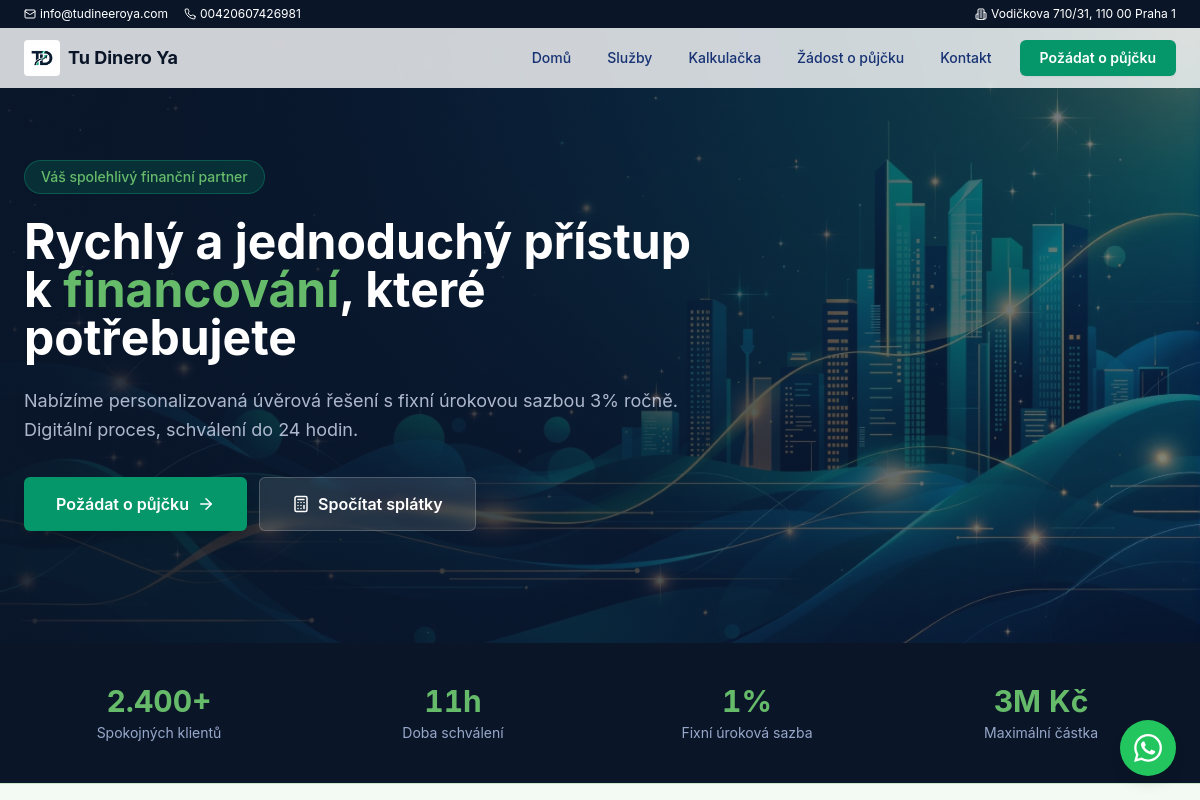
Task: Click the TD logo icon in header
Action: click(x=42, y=58)
